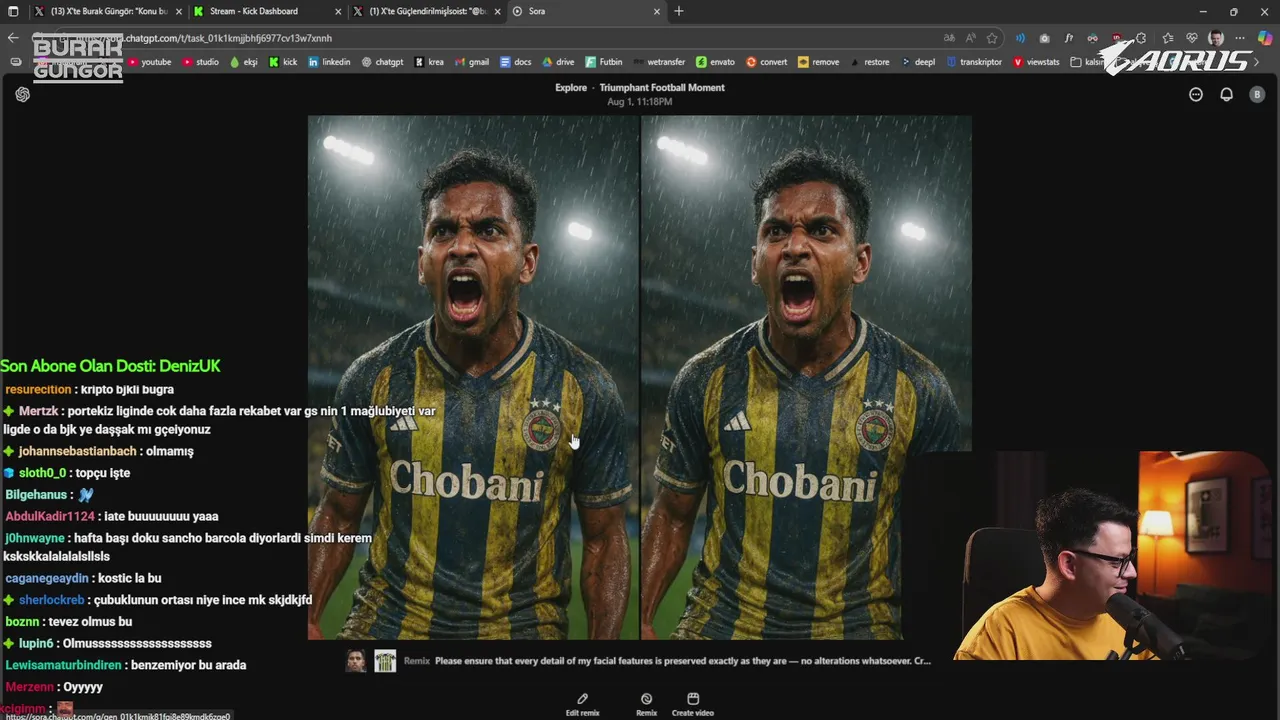The height and width of the screenshot is (720, 1280).
Task: Click the translate icon in address bar
Action: pyautogui.click(x=948, y=38)
